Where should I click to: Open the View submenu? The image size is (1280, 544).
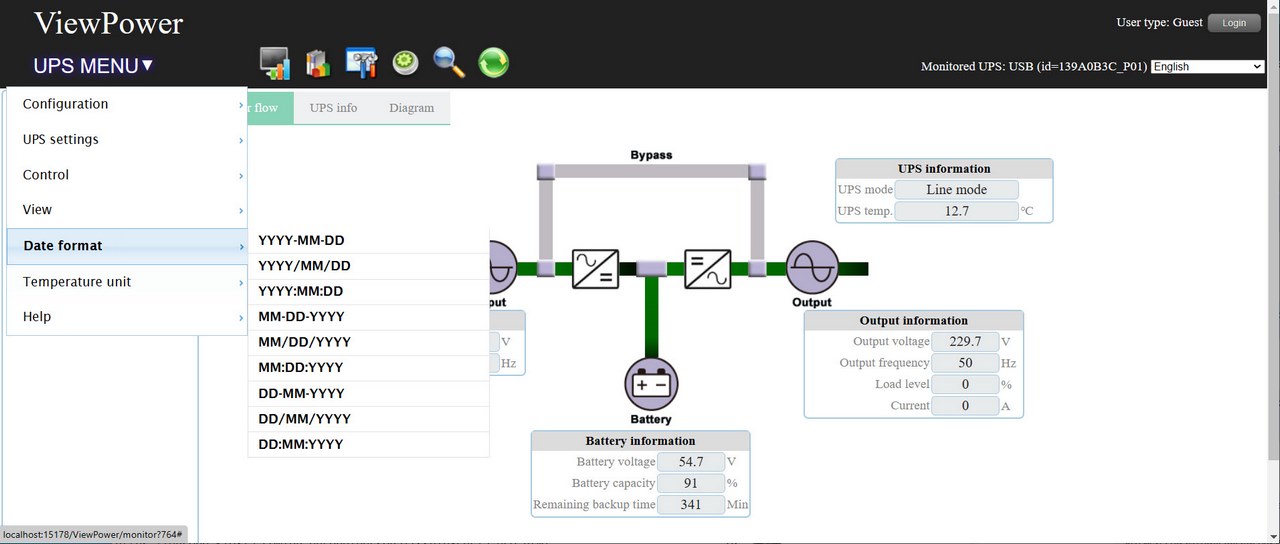pos(127,210)
